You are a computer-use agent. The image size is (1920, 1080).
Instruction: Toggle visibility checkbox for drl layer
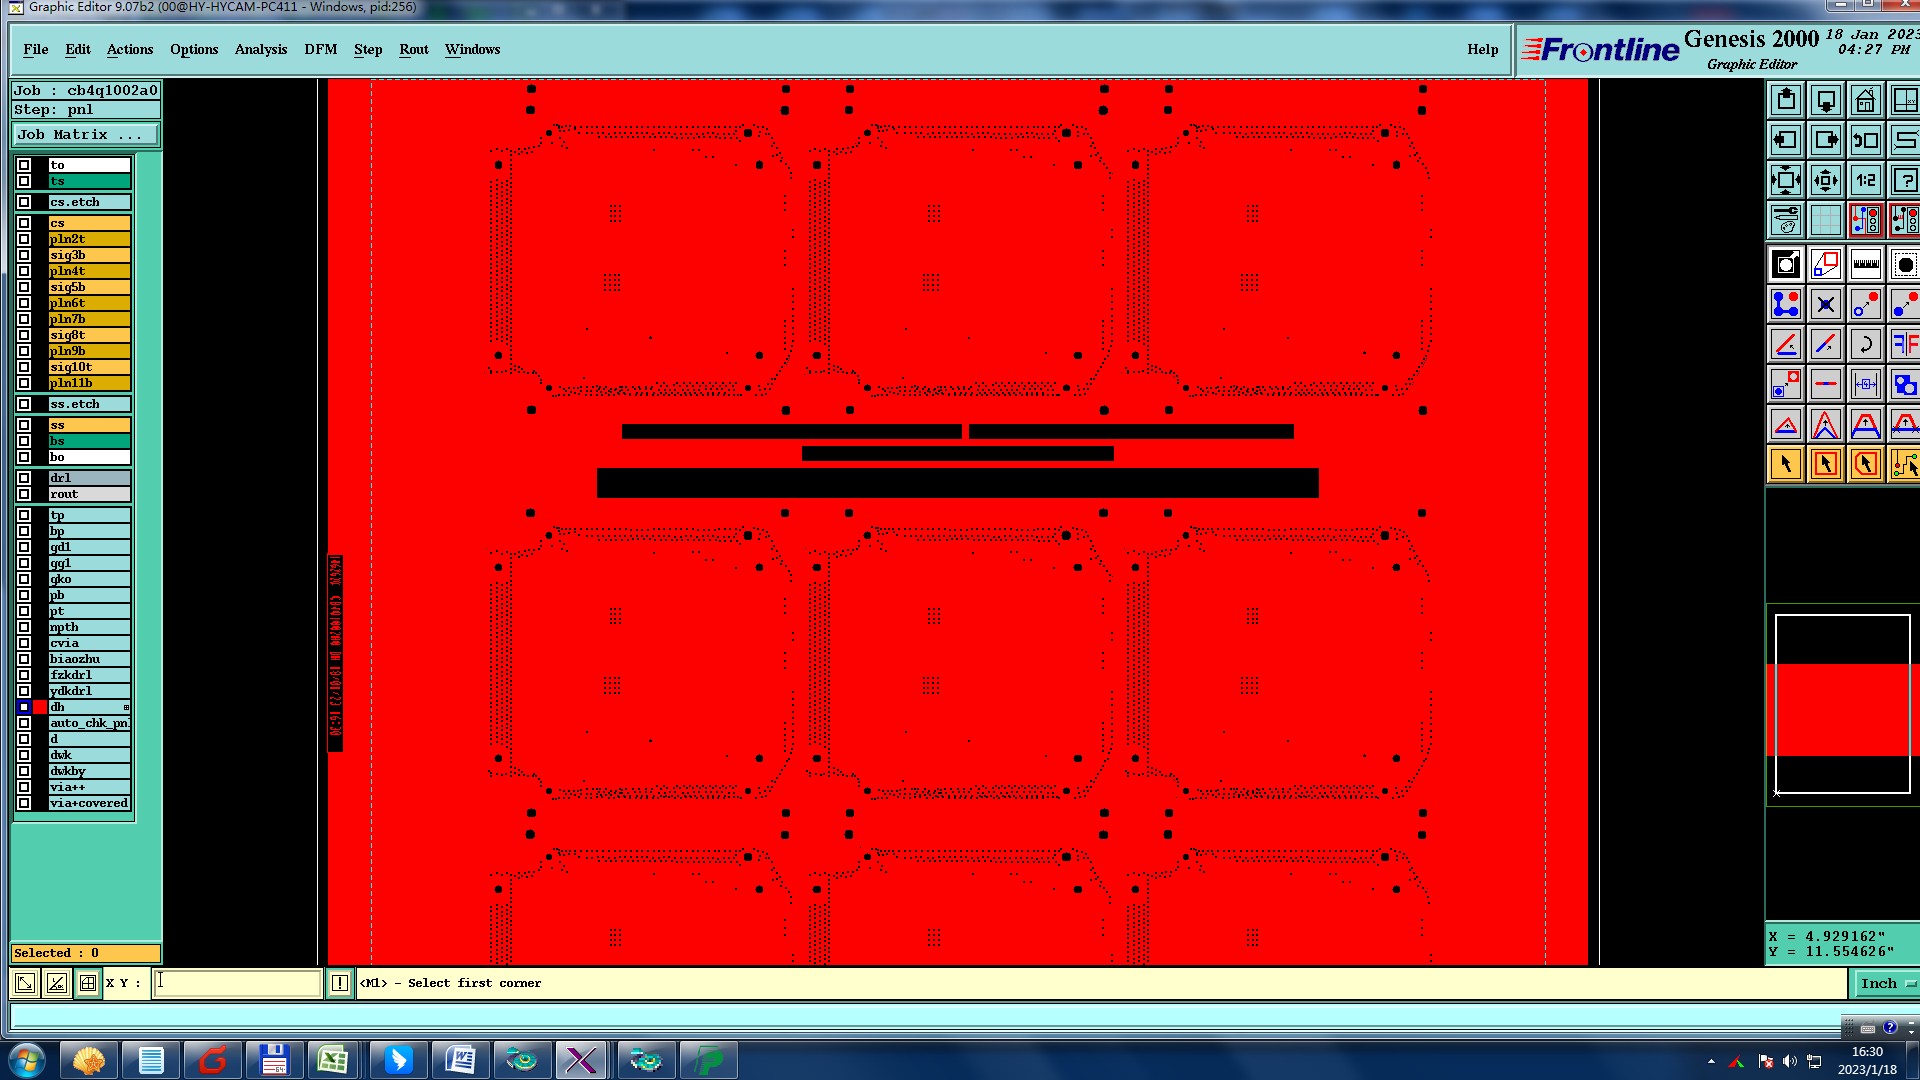[24, 478]
